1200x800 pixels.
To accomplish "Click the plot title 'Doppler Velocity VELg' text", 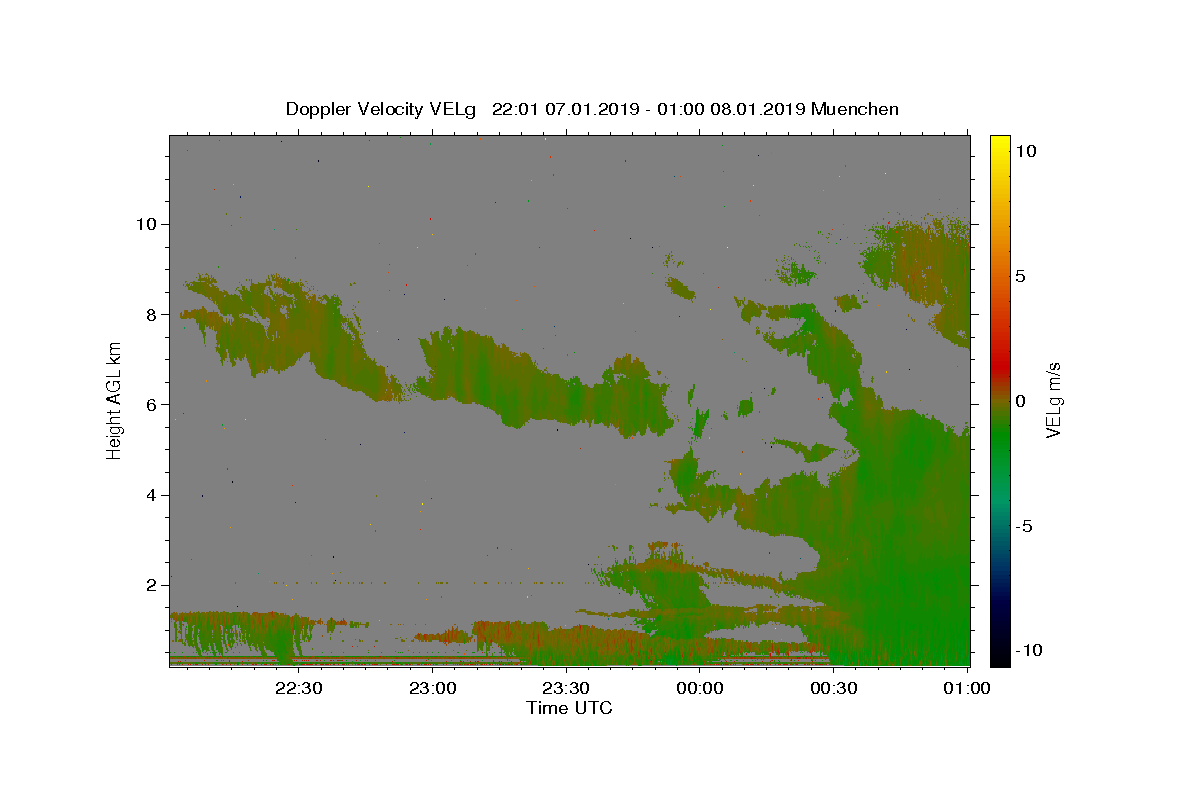I will pyautogui.click(x=381, y=109).
